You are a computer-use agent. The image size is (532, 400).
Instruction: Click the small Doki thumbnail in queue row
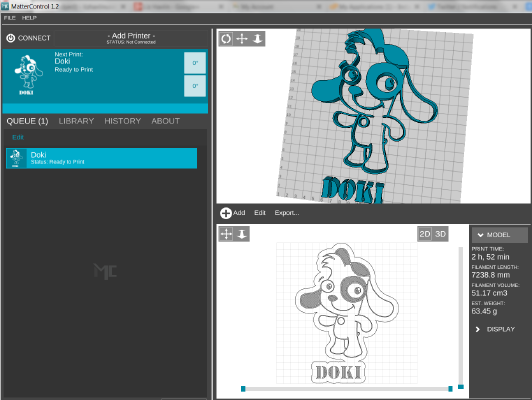pos(15,158)
